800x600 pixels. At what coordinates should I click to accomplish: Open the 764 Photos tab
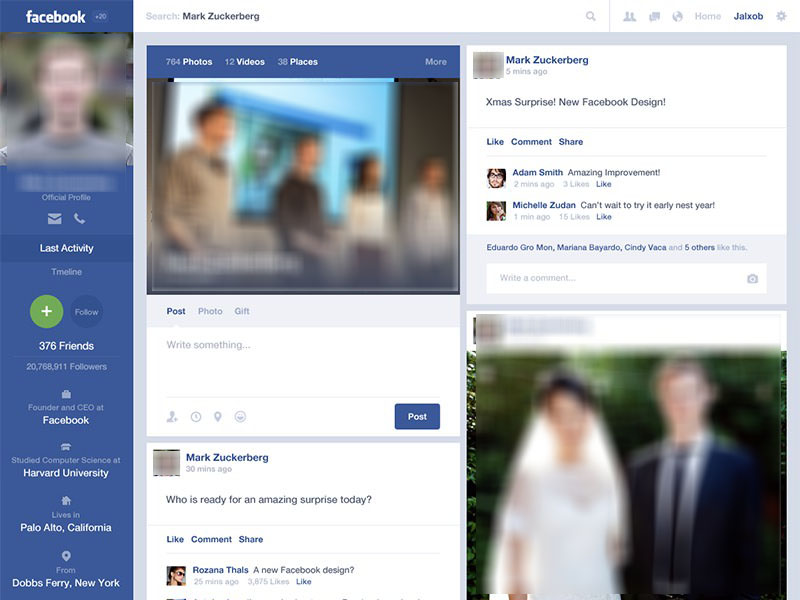(189, 62)
